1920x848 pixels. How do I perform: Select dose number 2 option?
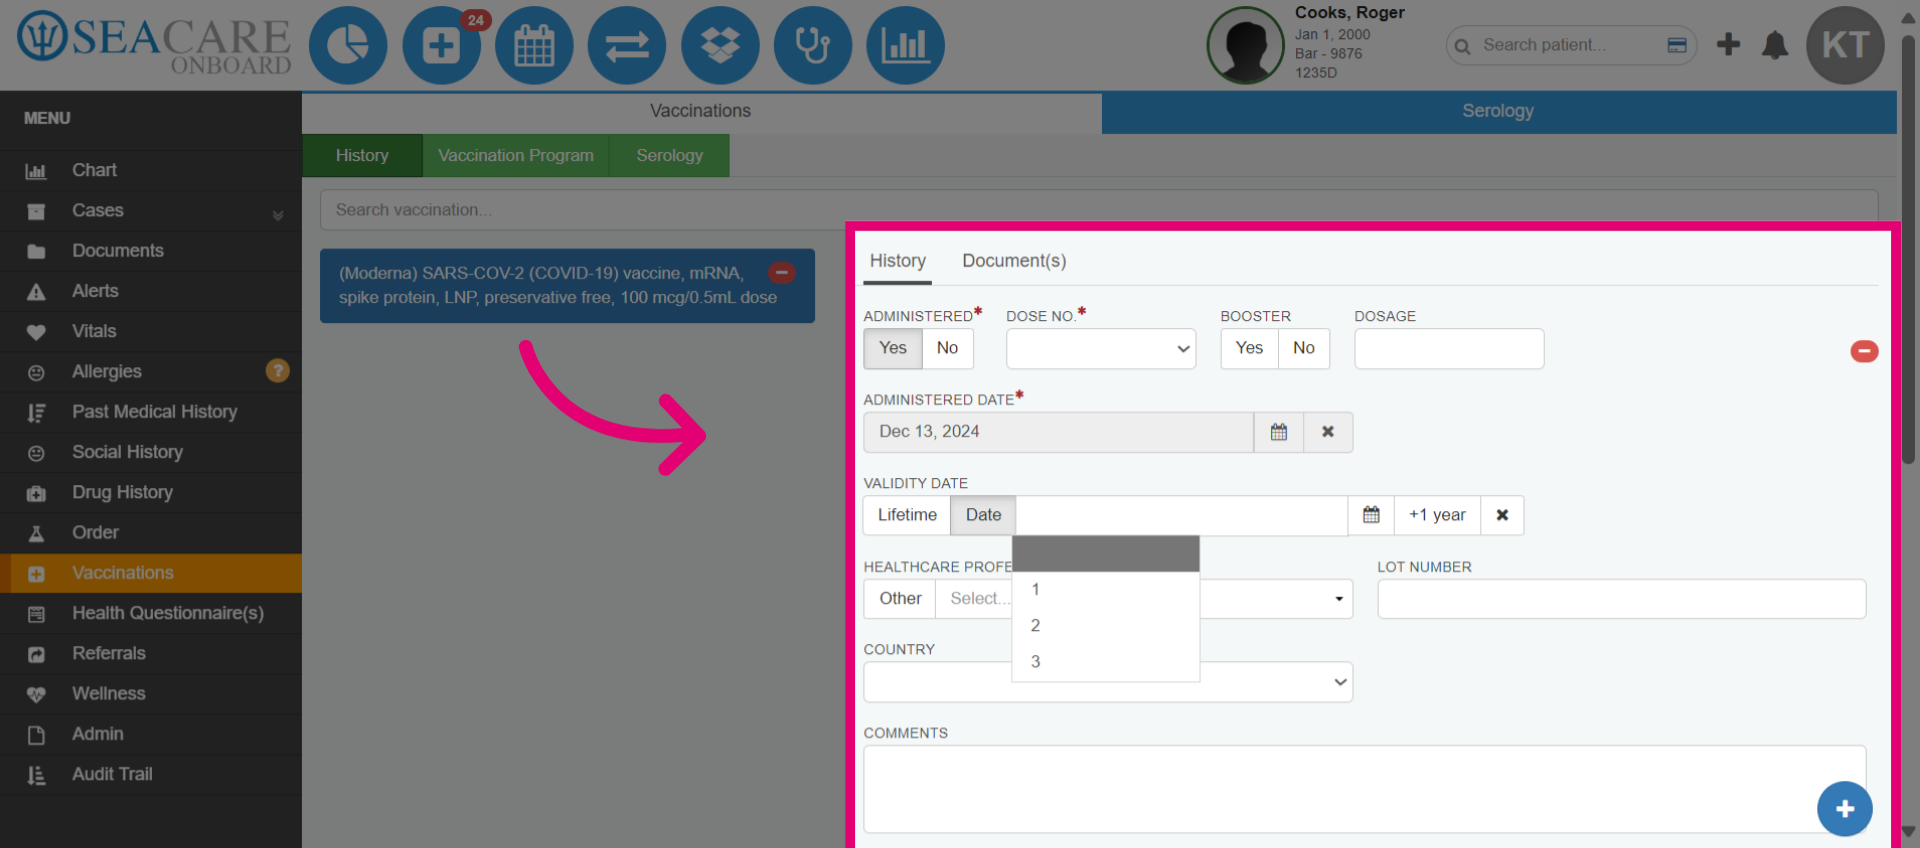pos(1106,625)
